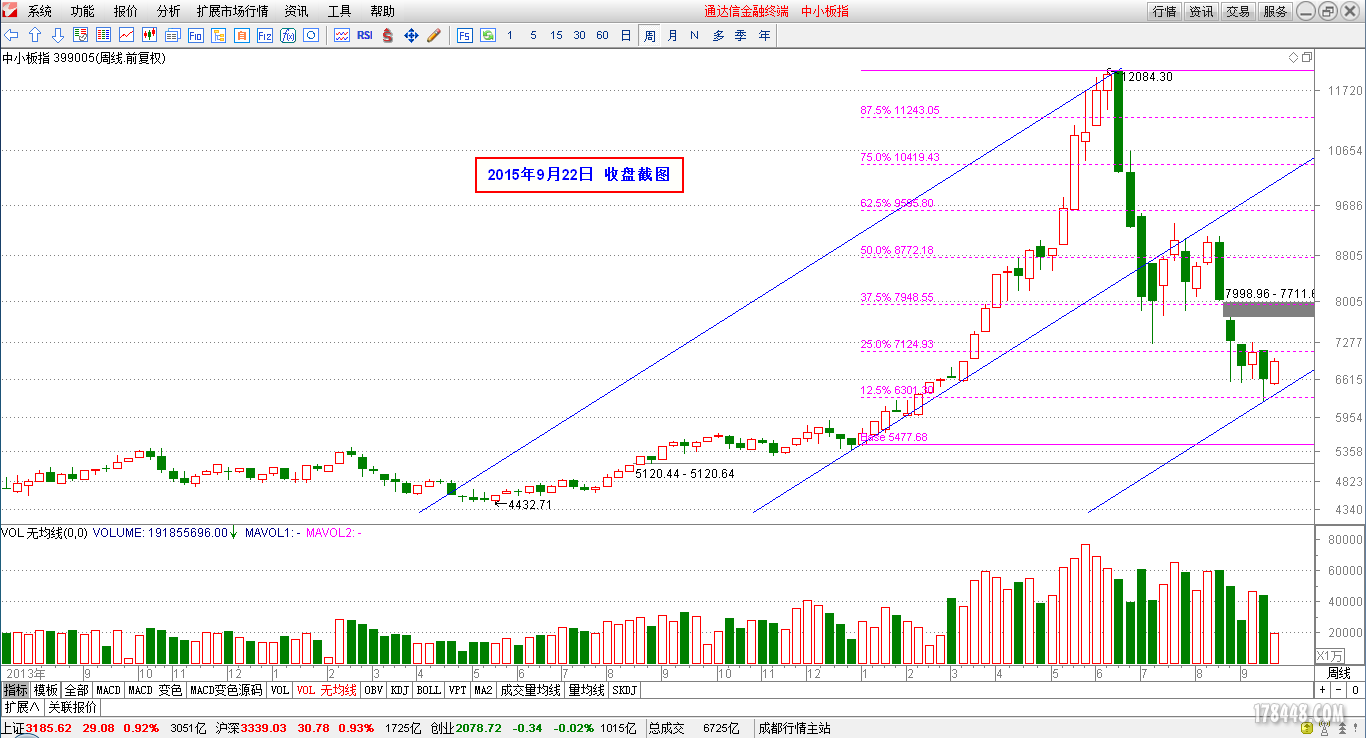Switch to daily 日 period
The image size is (1366, 738).
[626, 35]
